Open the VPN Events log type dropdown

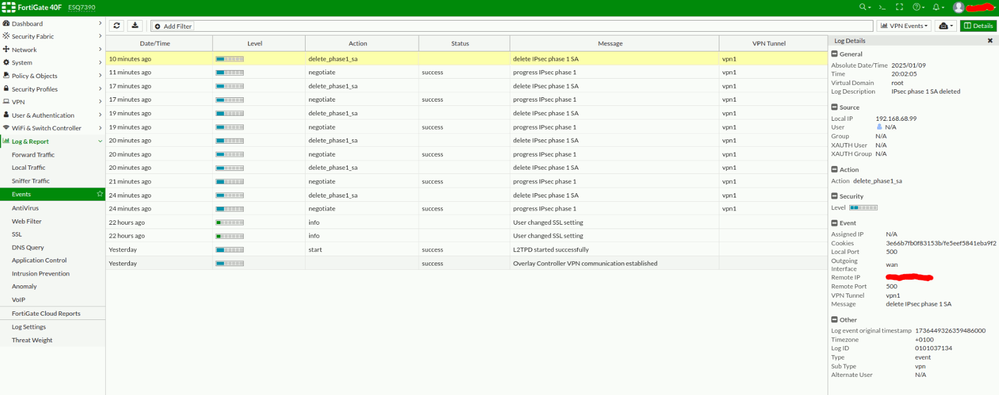pos(904,25)
